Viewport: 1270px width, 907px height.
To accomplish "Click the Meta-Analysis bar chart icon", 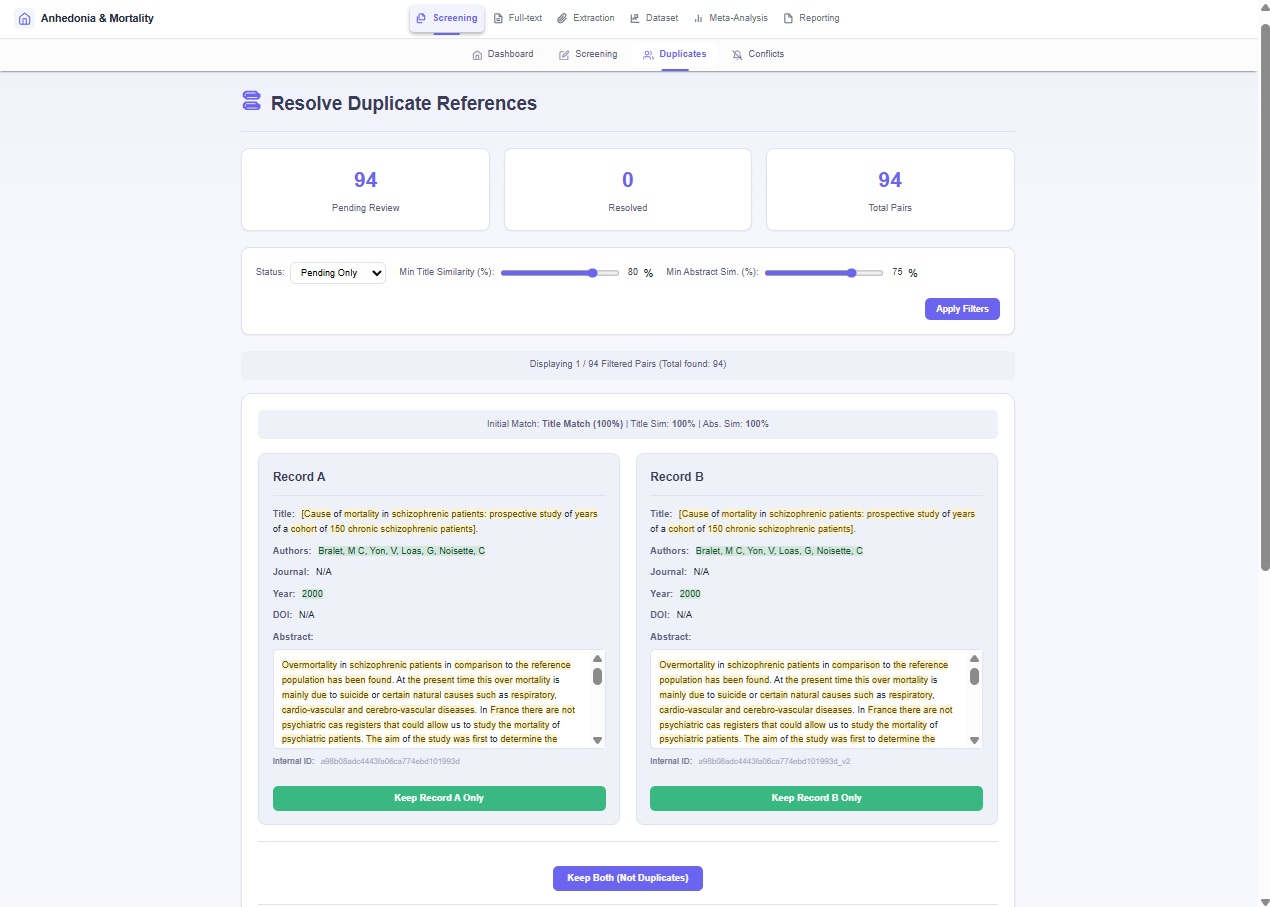I will [698, 18].
